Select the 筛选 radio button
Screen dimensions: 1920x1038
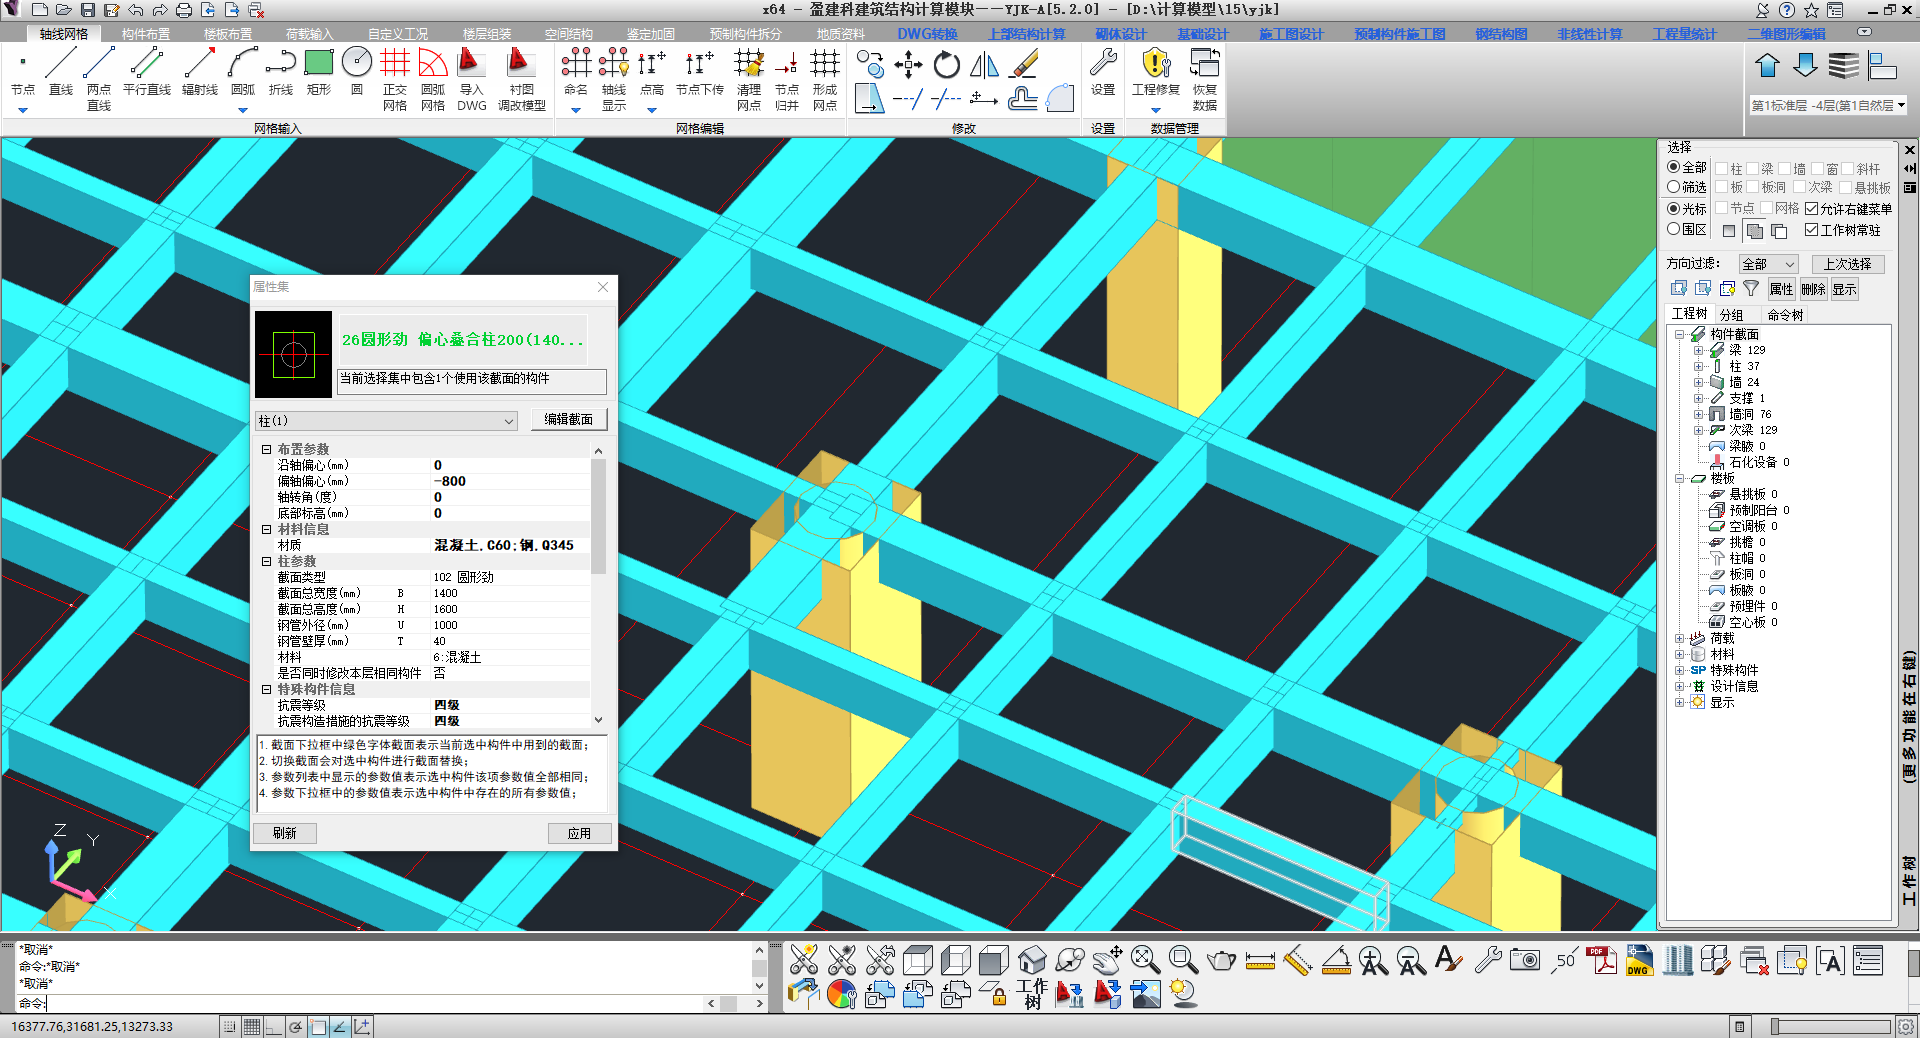click(1674, 187)
